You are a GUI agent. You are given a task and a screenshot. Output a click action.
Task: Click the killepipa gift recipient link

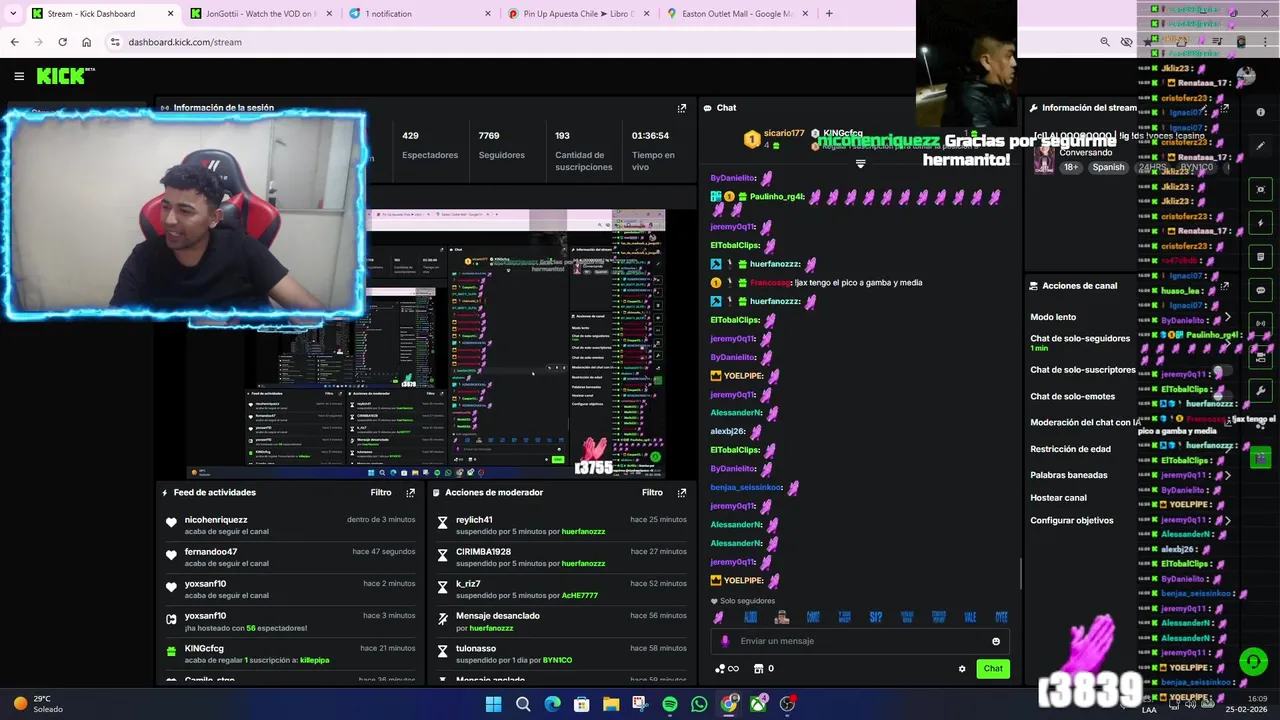[x=314, y=660]
